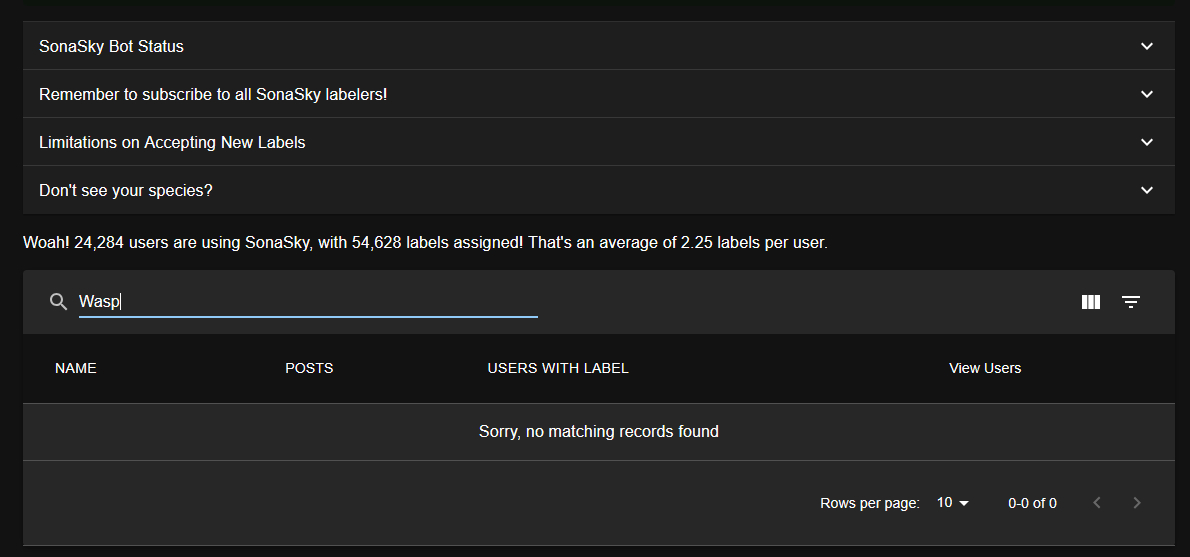
Task: Expand the subscribe to labelers chevron
Action: click(1147, 94)
